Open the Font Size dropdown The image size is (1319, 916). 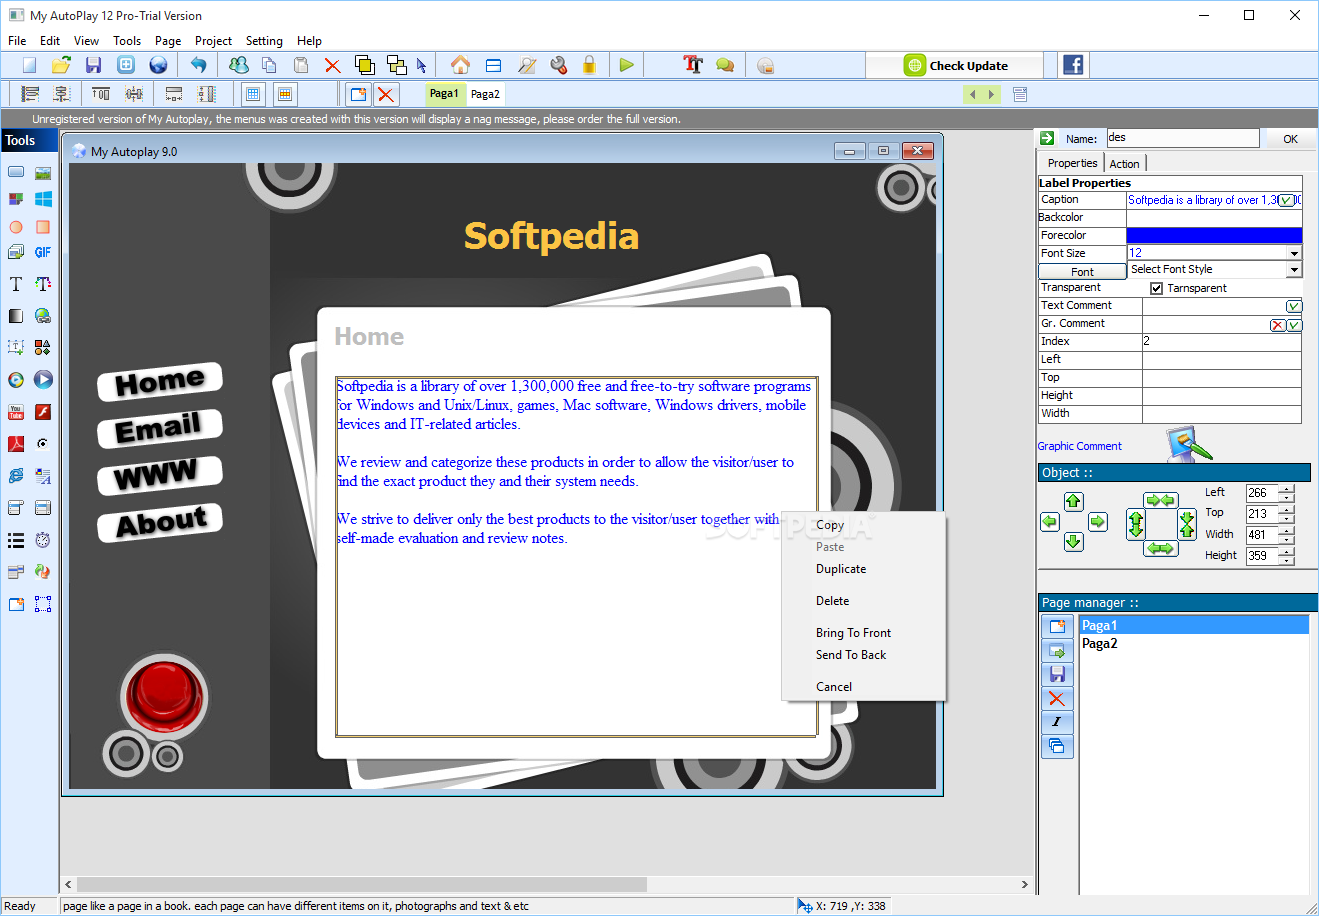coord(1294,253)
